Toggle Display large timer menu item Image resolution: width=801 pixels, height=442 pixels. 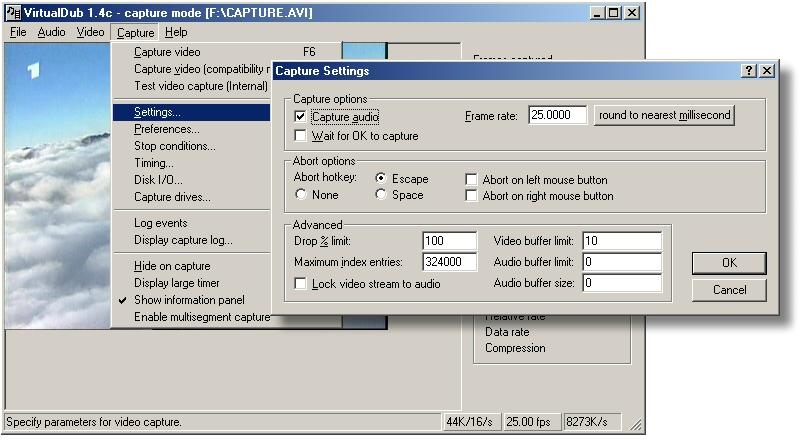(x=192, y=283)
